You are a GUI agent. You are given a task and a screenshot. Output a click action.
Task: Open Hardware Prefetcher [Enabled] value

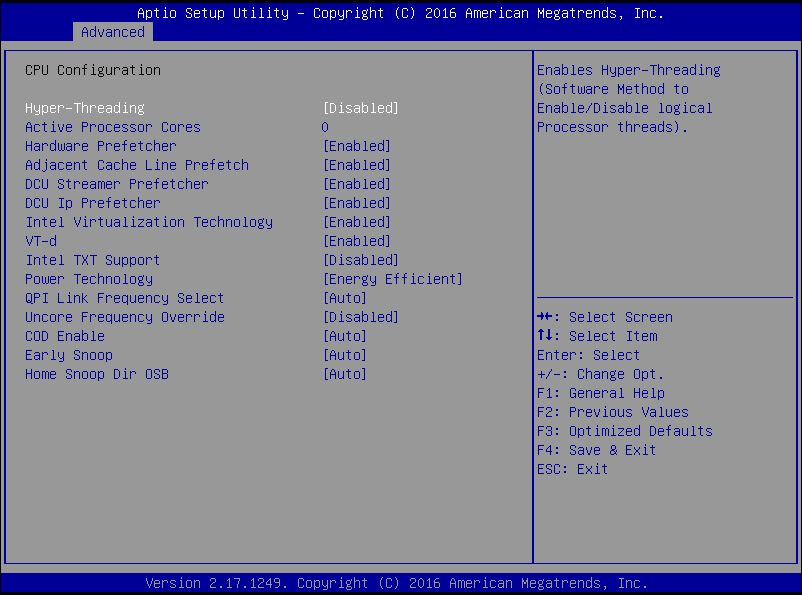click(x=357, y=146)
